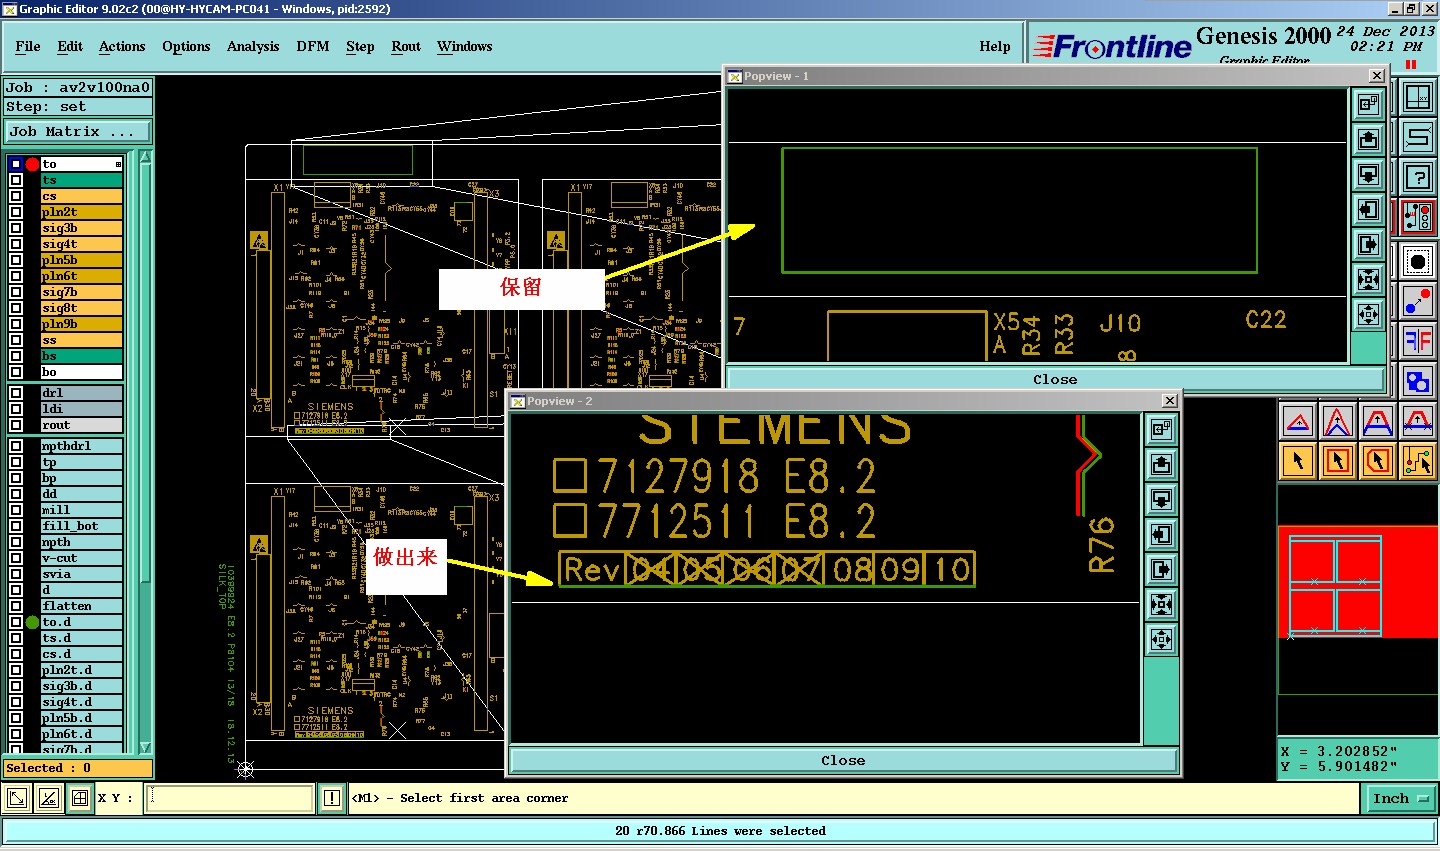
Task: Expand the small marker on layer to
Action: (x=118, y=164)
